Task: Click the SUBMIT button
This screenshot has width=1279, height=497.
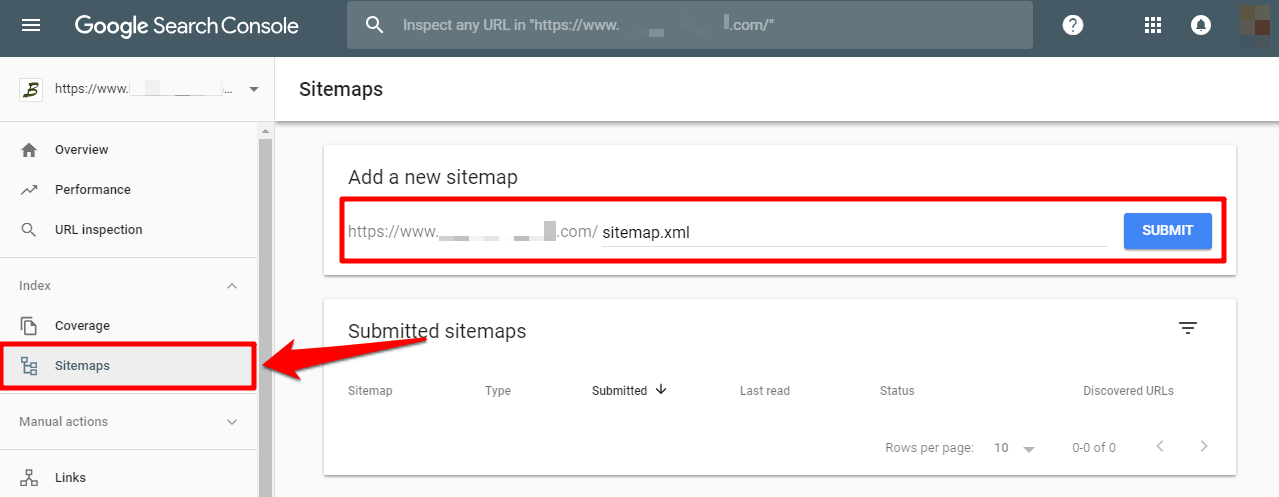Action: pyautogui.click(x=1168, y=231)
